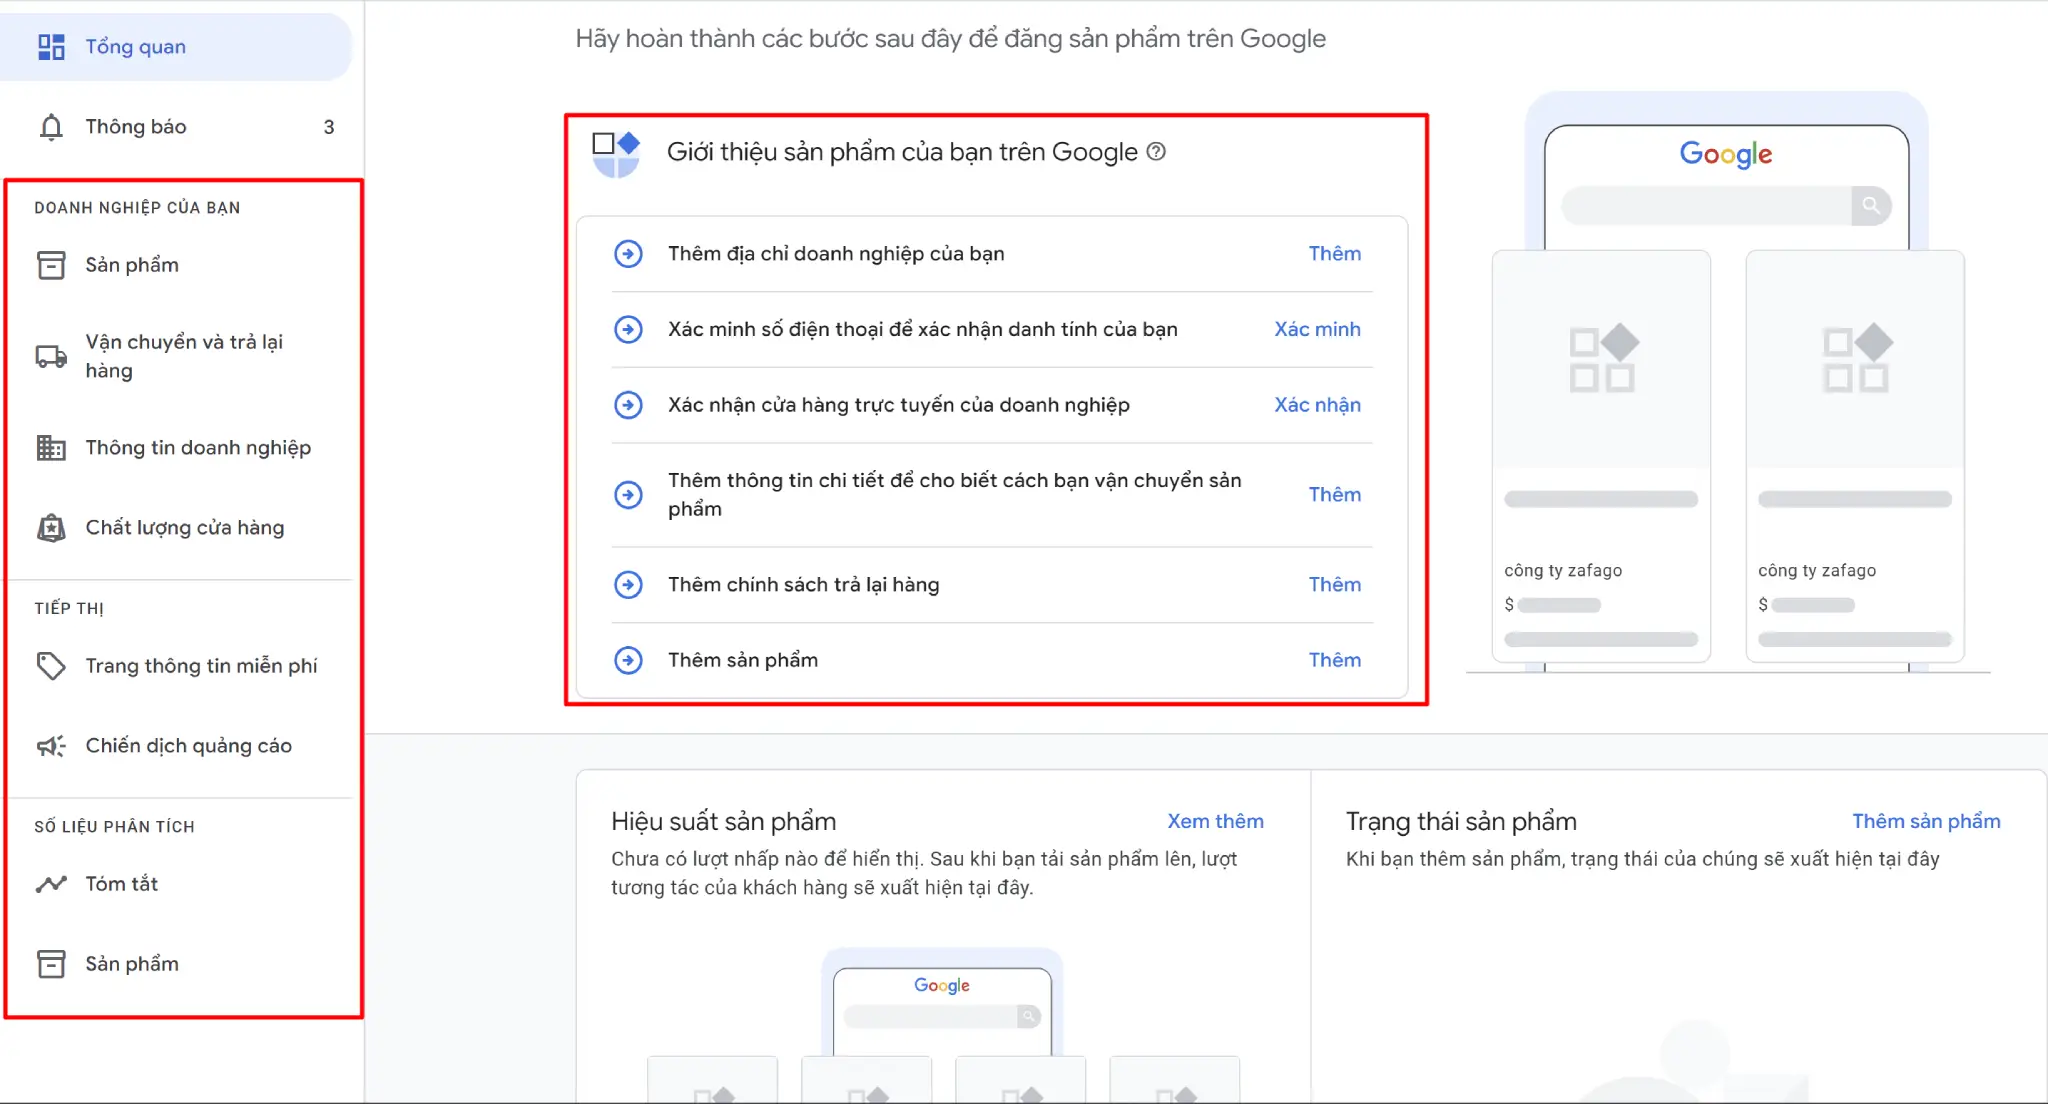
Task: Click the price tag icon for free listings
Action: 51,666
